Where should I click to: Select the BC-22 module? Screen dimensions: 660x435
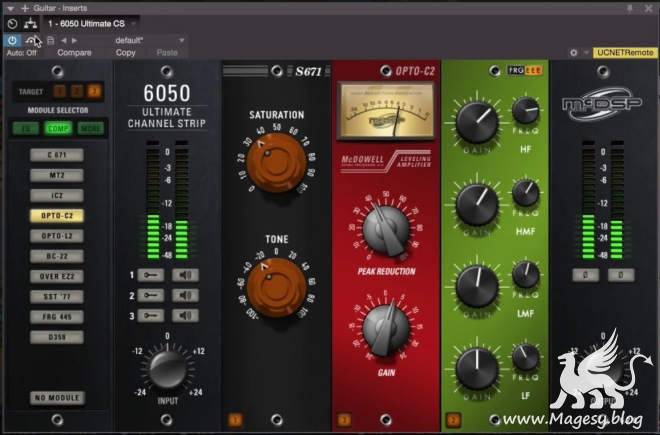point(57,256)
